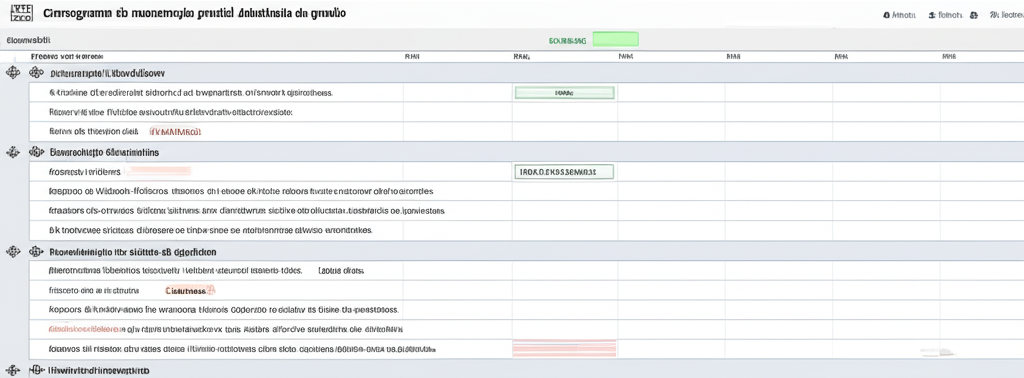Click the application logo beside the page title
The image size is (1024, 378).
pos(23,14)
